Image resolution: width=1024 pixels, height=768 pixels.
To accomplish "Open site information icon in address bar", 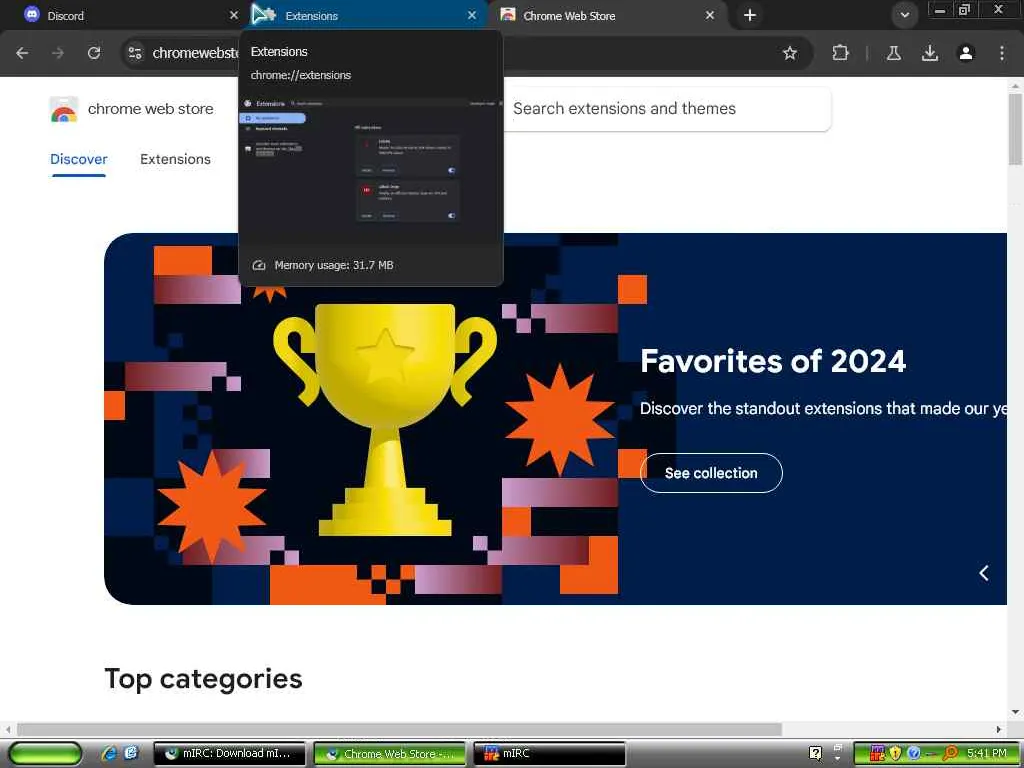I will [135, 53].
